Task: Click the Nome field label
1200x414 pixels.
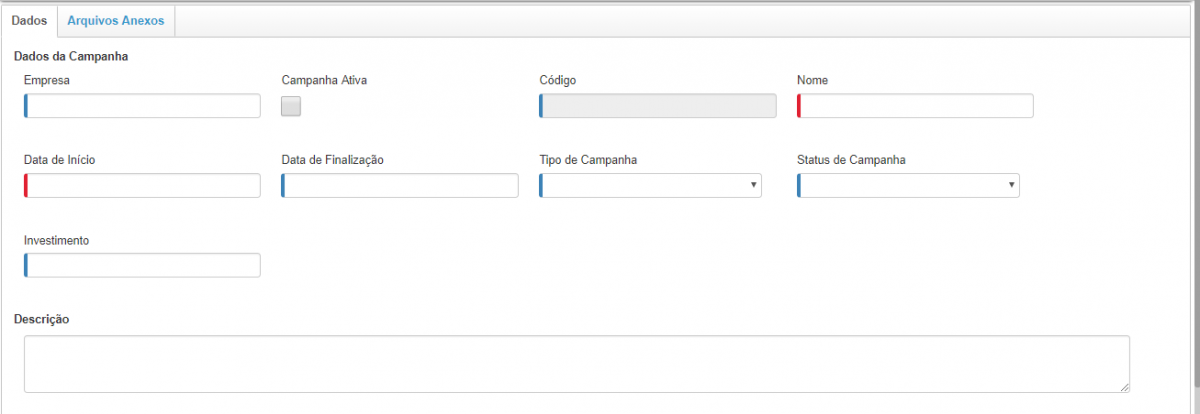Action: [x=812, y=80]
